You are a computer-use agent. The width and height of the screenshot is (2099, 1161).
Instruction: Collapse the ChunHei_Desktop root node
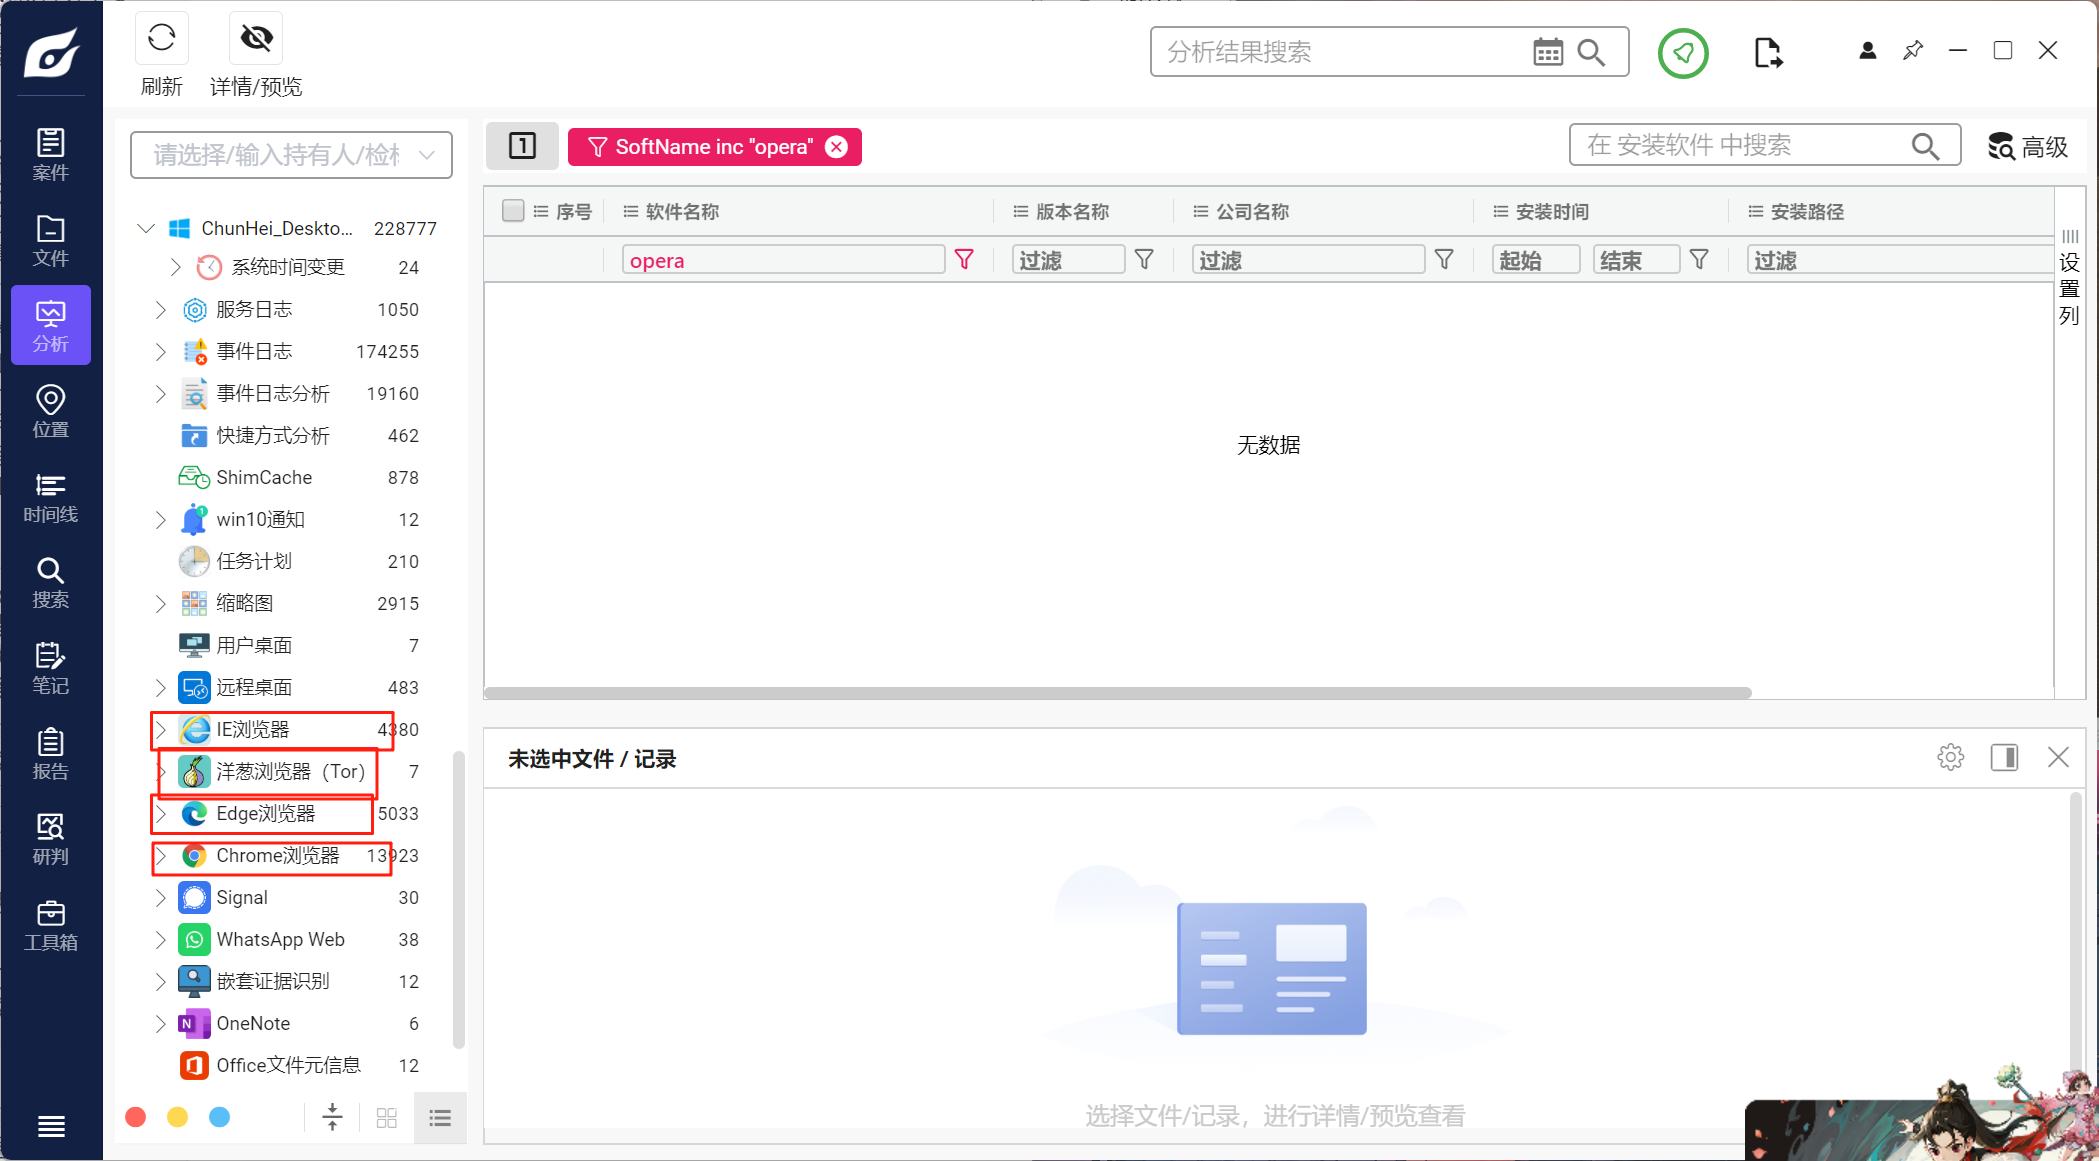(x=146, y=228)
